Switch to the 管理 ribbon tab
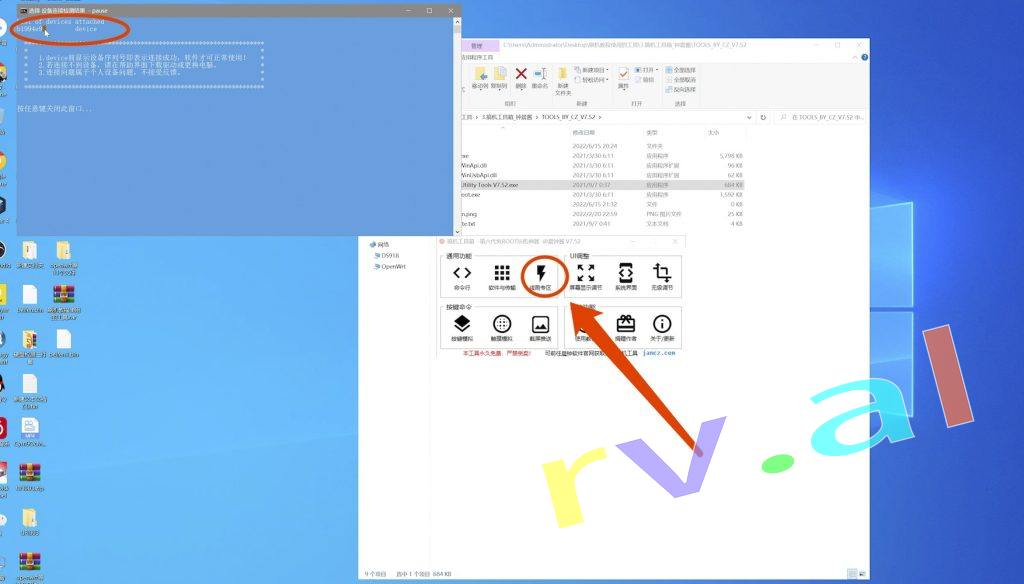 pos(476,45)
